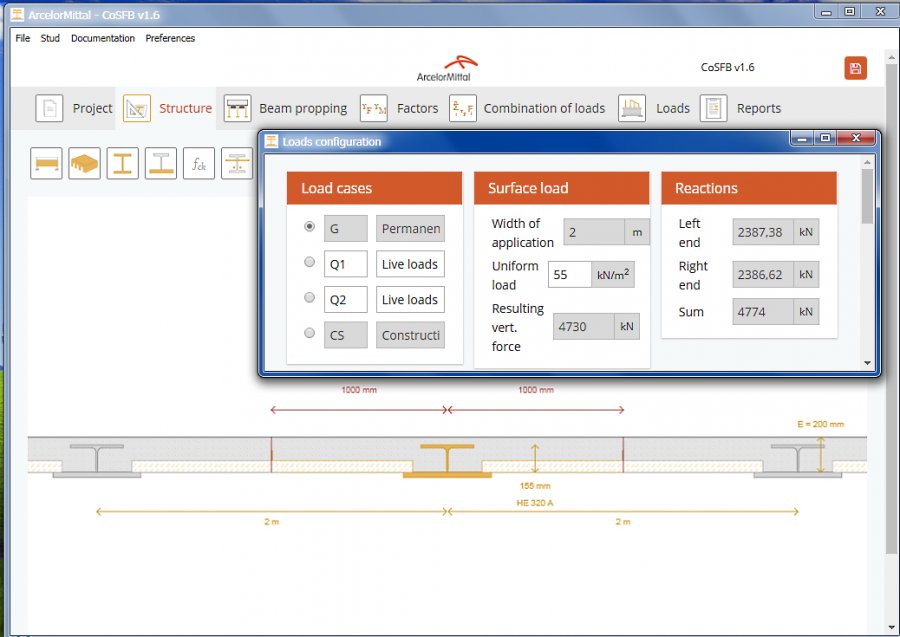Go to Combination of loads label
The image size is (900, 637).
pyautogui.click(x=544, y=108)
